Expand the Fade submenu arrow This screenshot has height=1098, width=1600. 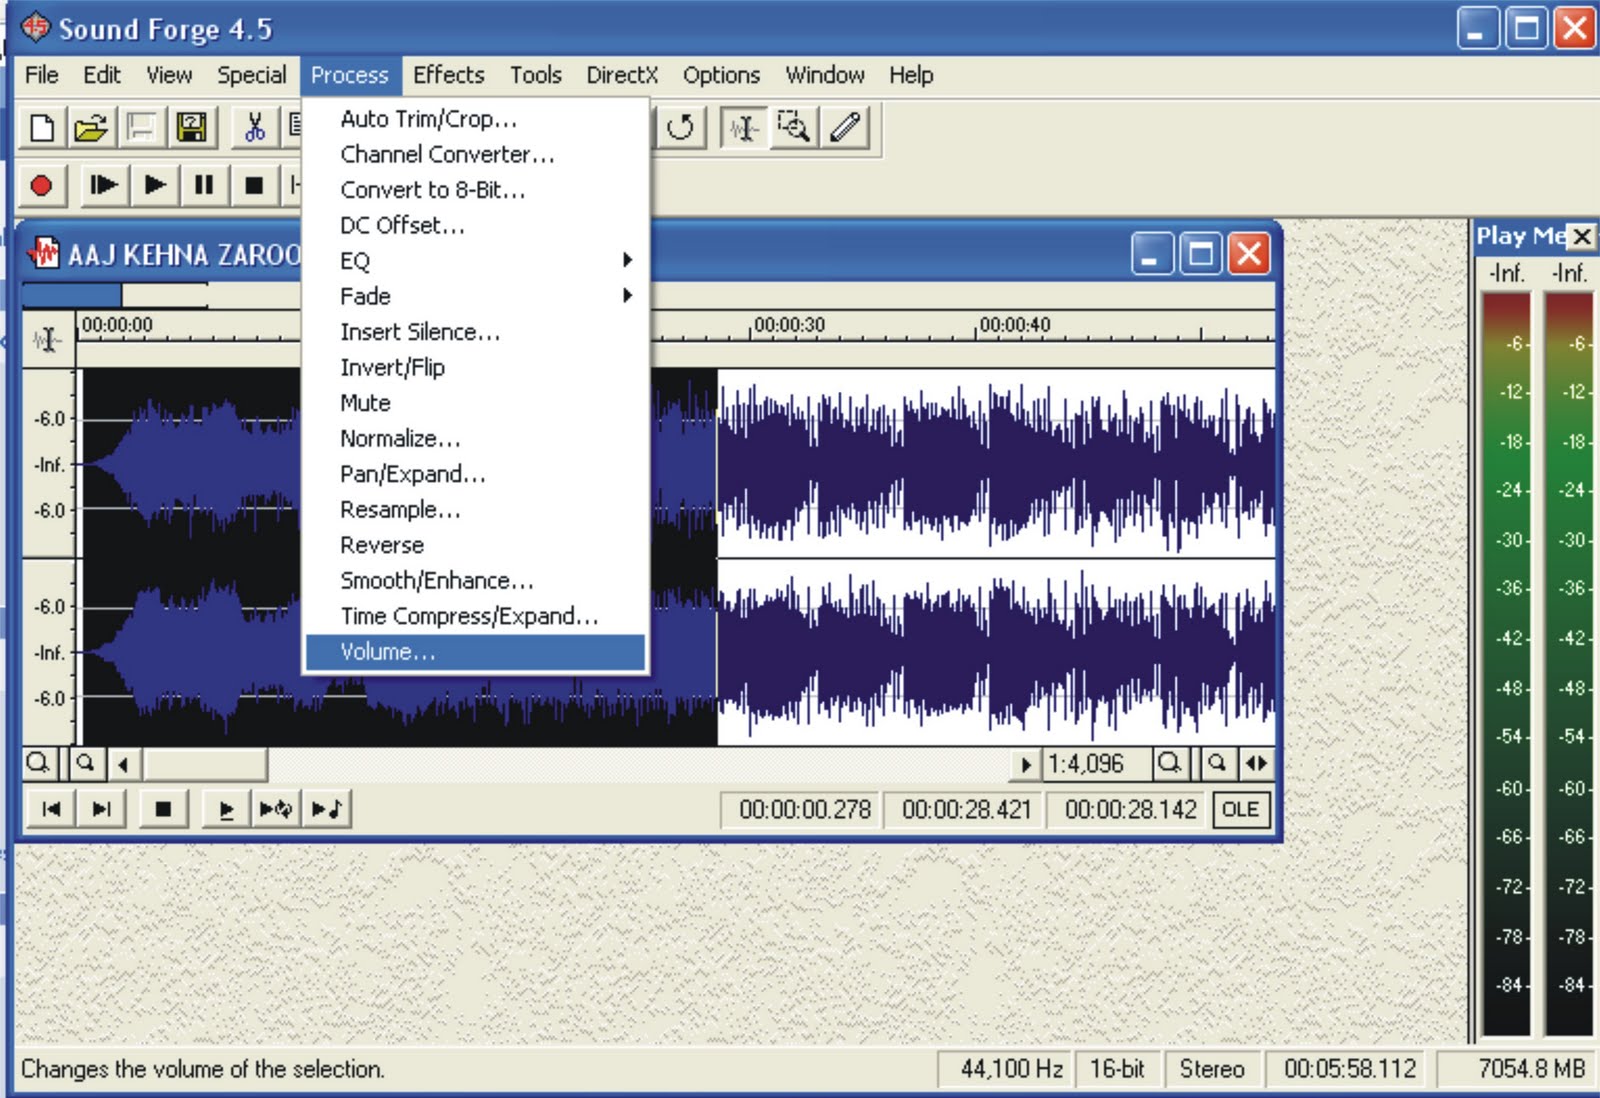pyautogui.click(x=627, y=295)
